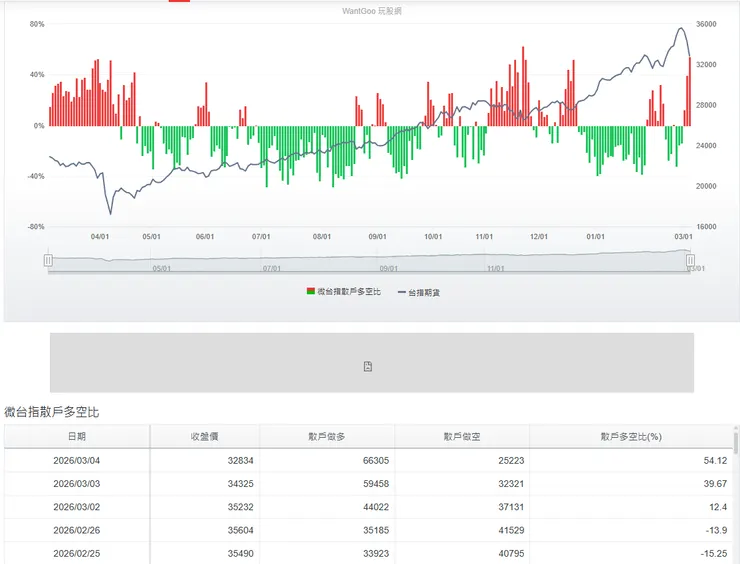Click the 10/01 x-axis date label
The width and height of the screenshot is (740, 564).
click(433, 236)
